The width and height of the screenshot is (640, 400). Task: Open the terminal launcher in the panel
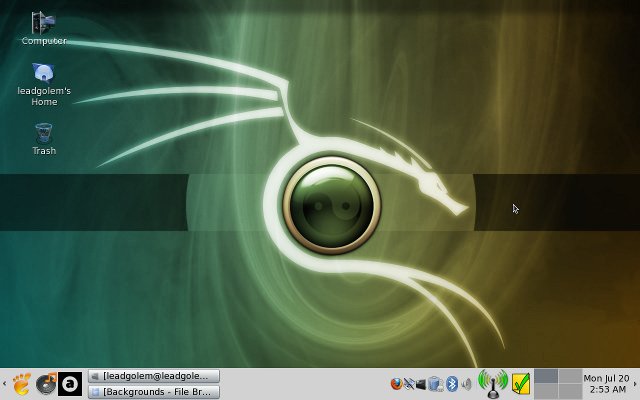[x=421, y=384]
